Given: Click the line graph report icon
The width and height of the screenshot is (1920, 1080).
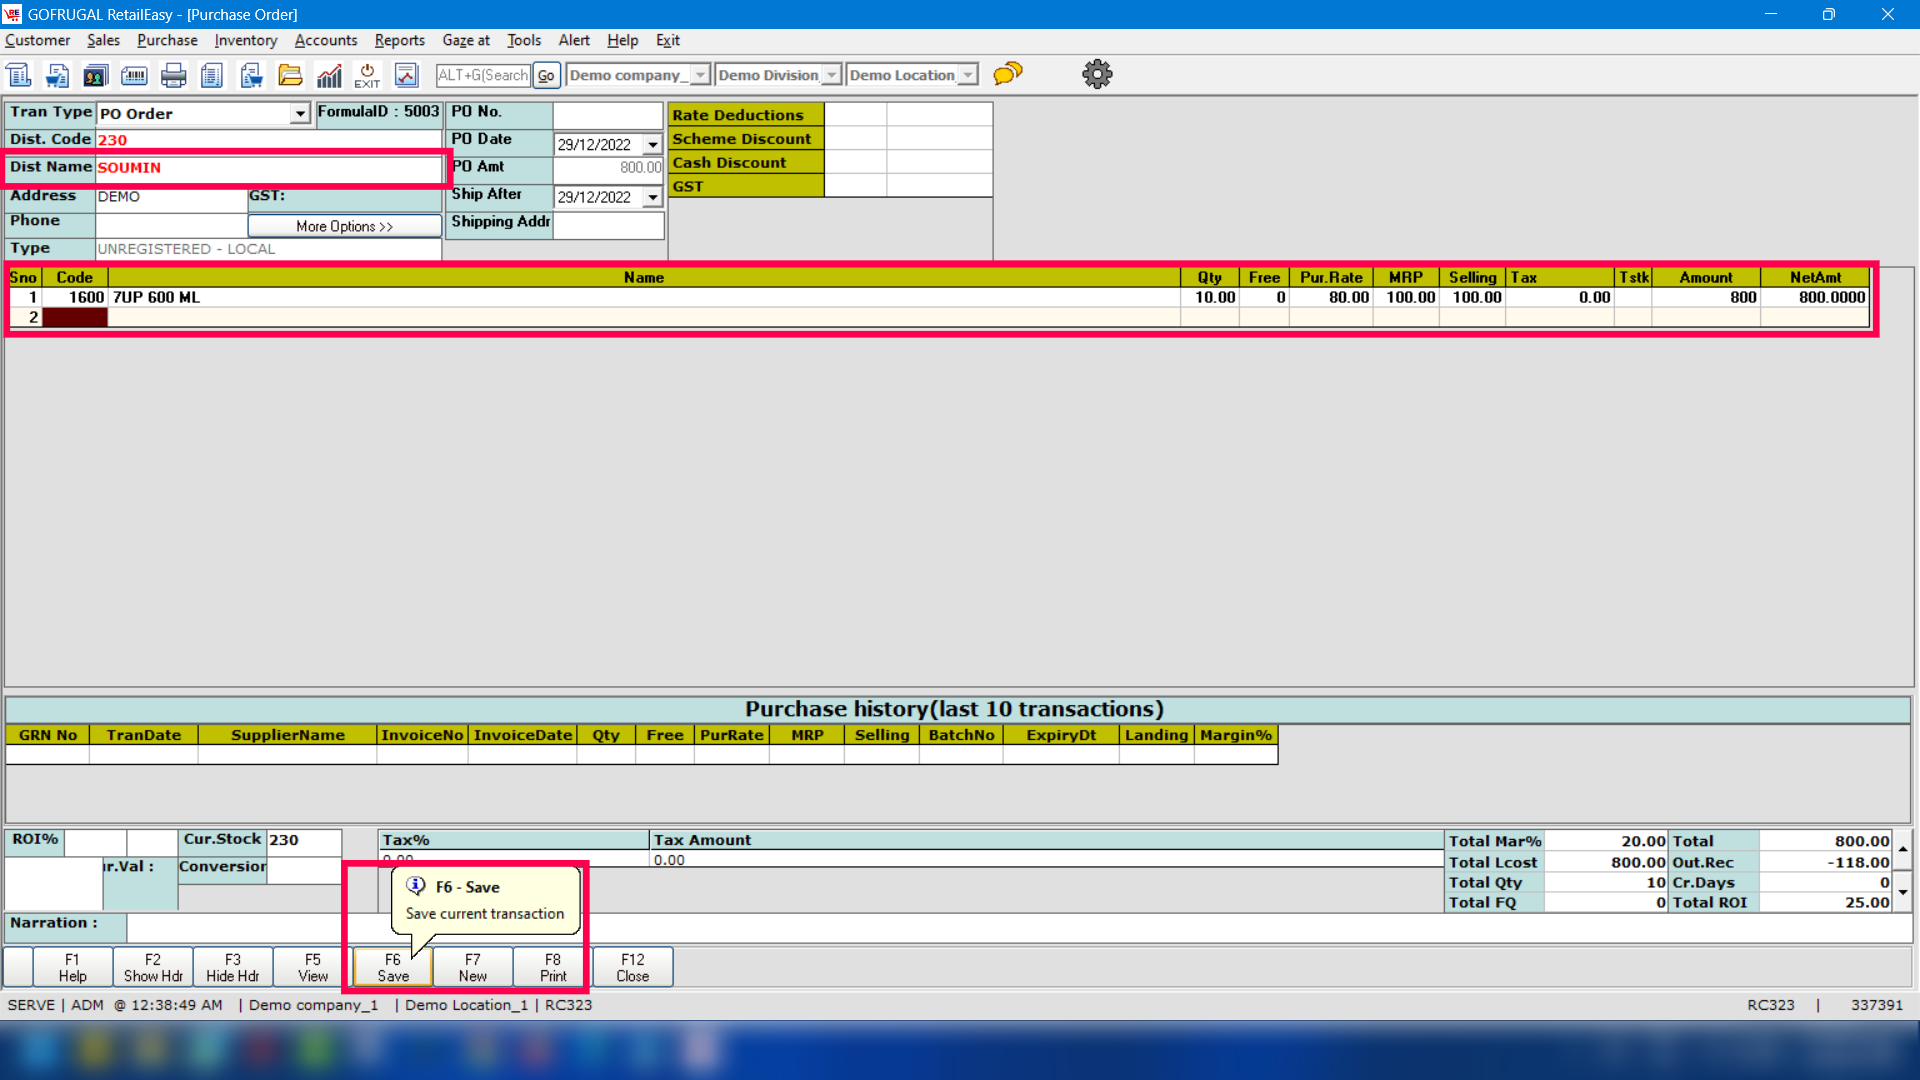Looking at the screenshot, I should (406, 75).
